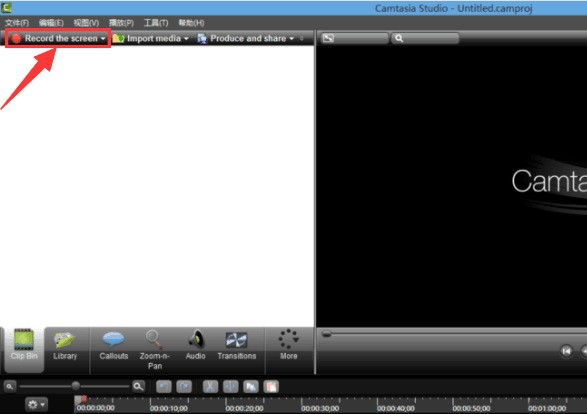Click the Cut scissors icon
The height and width of the screenshot is (414, 587).
[210, 386]
